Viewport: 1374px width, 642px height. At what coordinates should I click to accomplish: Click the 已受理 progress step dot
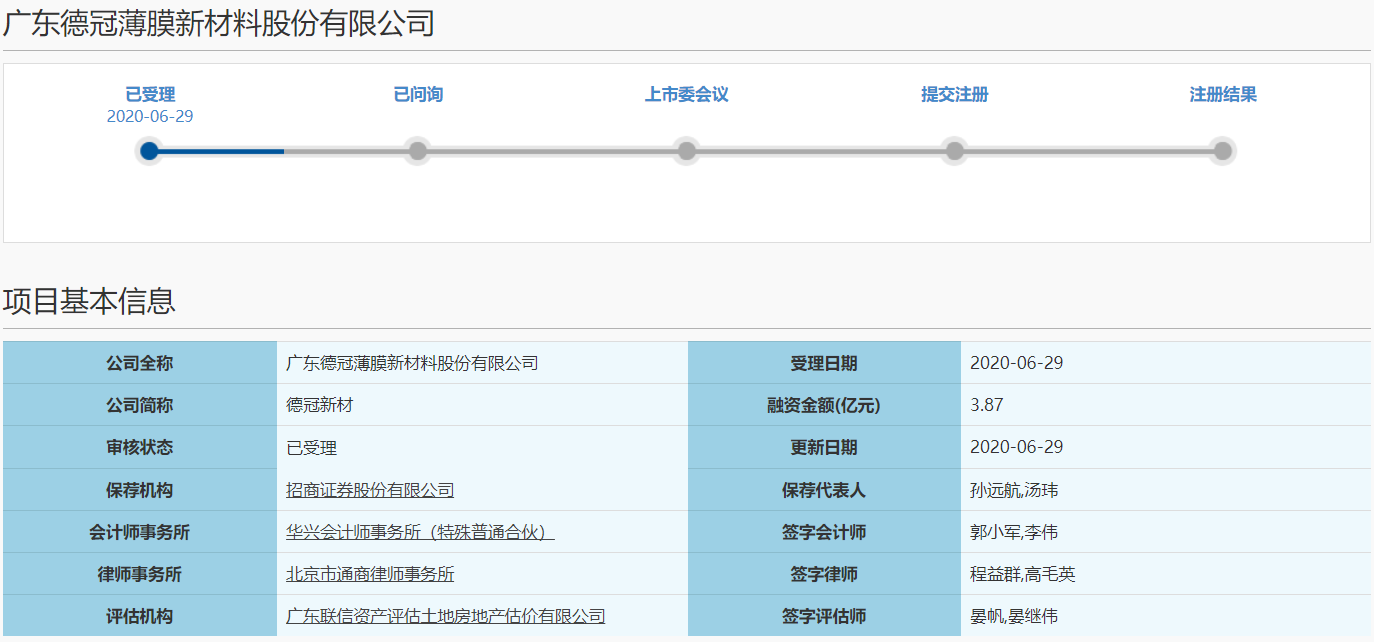click(x=149, y=151)
